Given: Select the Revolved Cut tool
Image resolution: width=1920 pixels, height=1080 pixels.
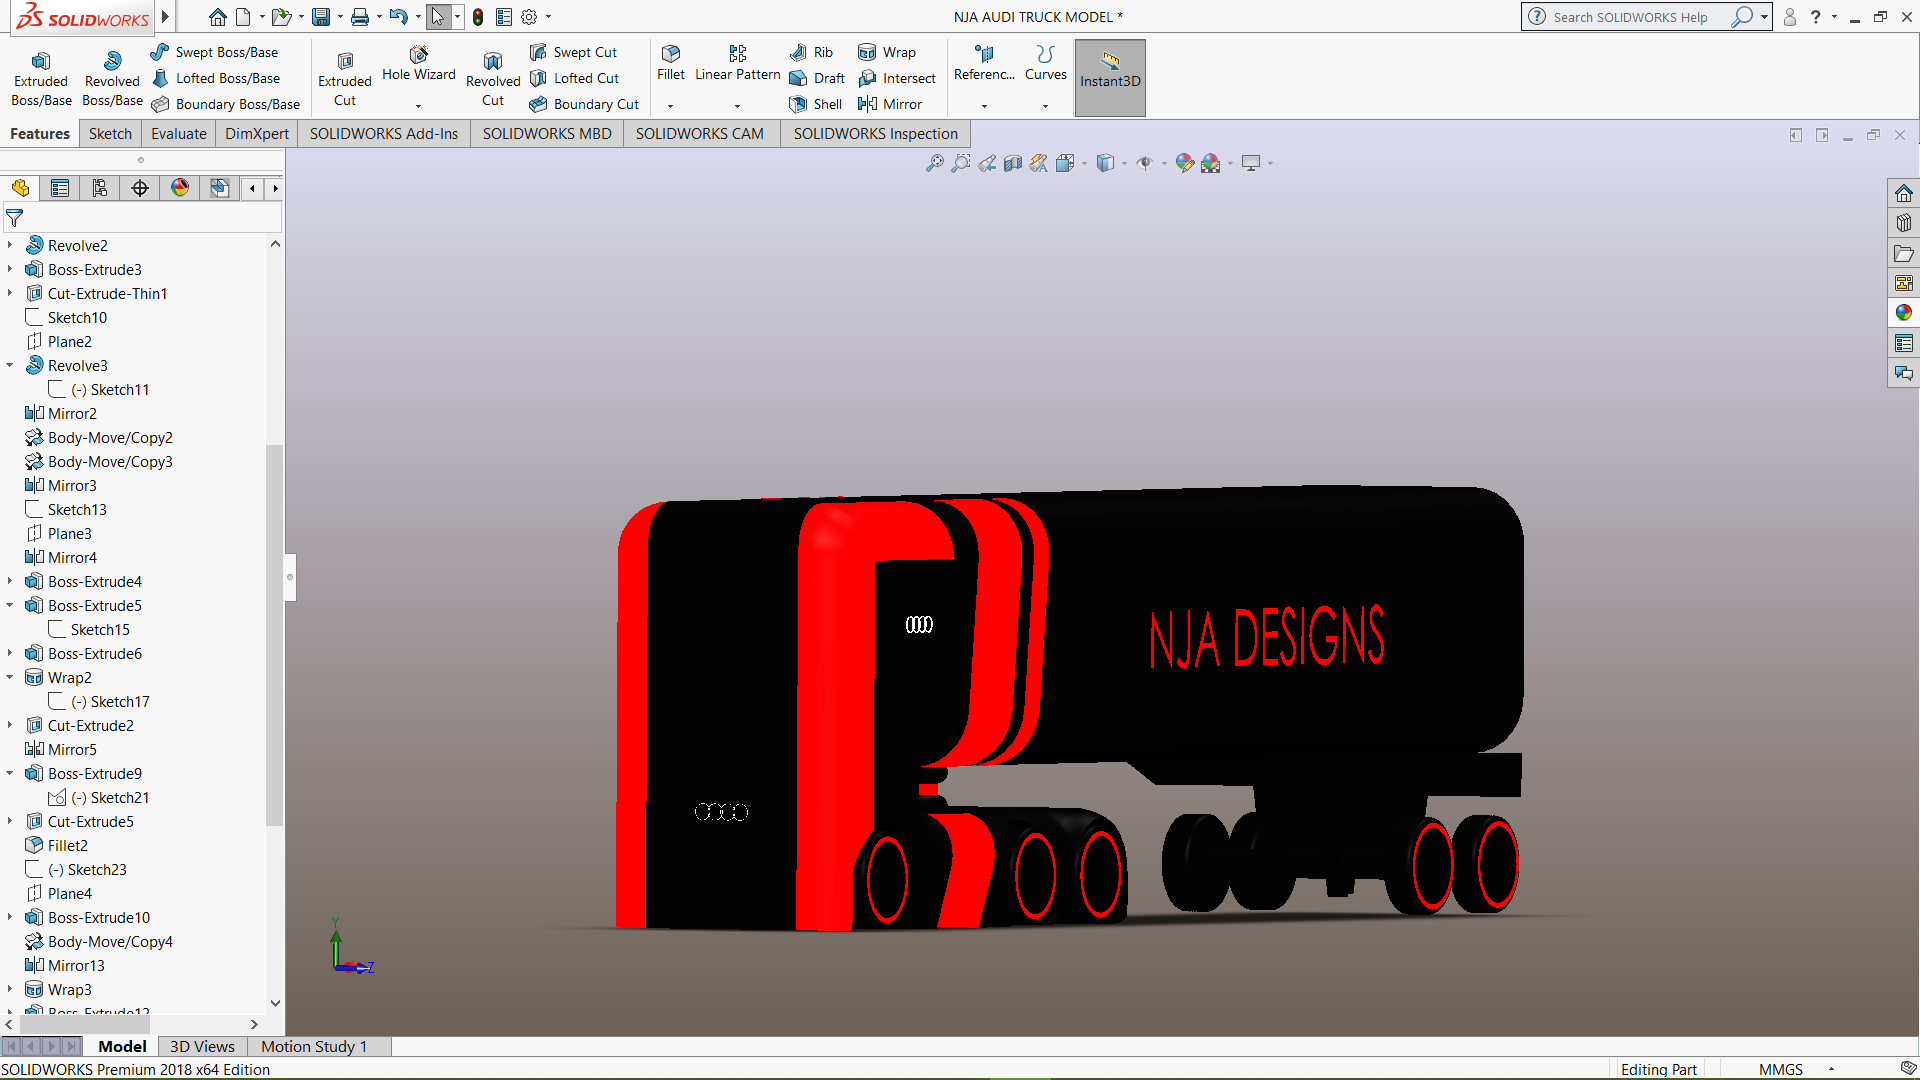Looking at the screenshot, I should 493,79.
